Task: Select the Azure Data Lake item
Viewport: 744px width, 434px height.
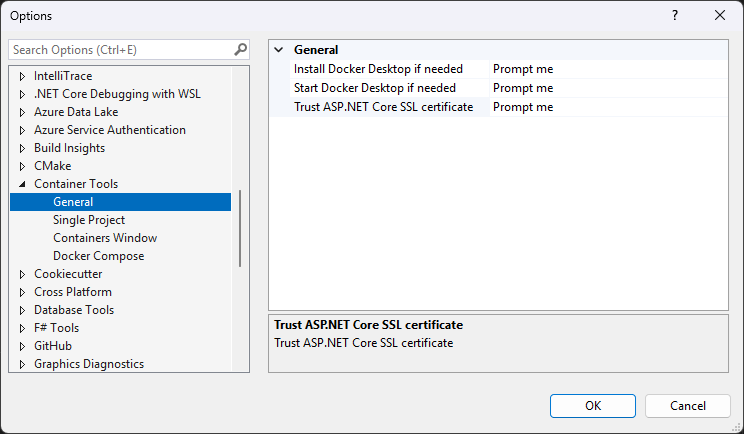Action: [x=76, y=112]
